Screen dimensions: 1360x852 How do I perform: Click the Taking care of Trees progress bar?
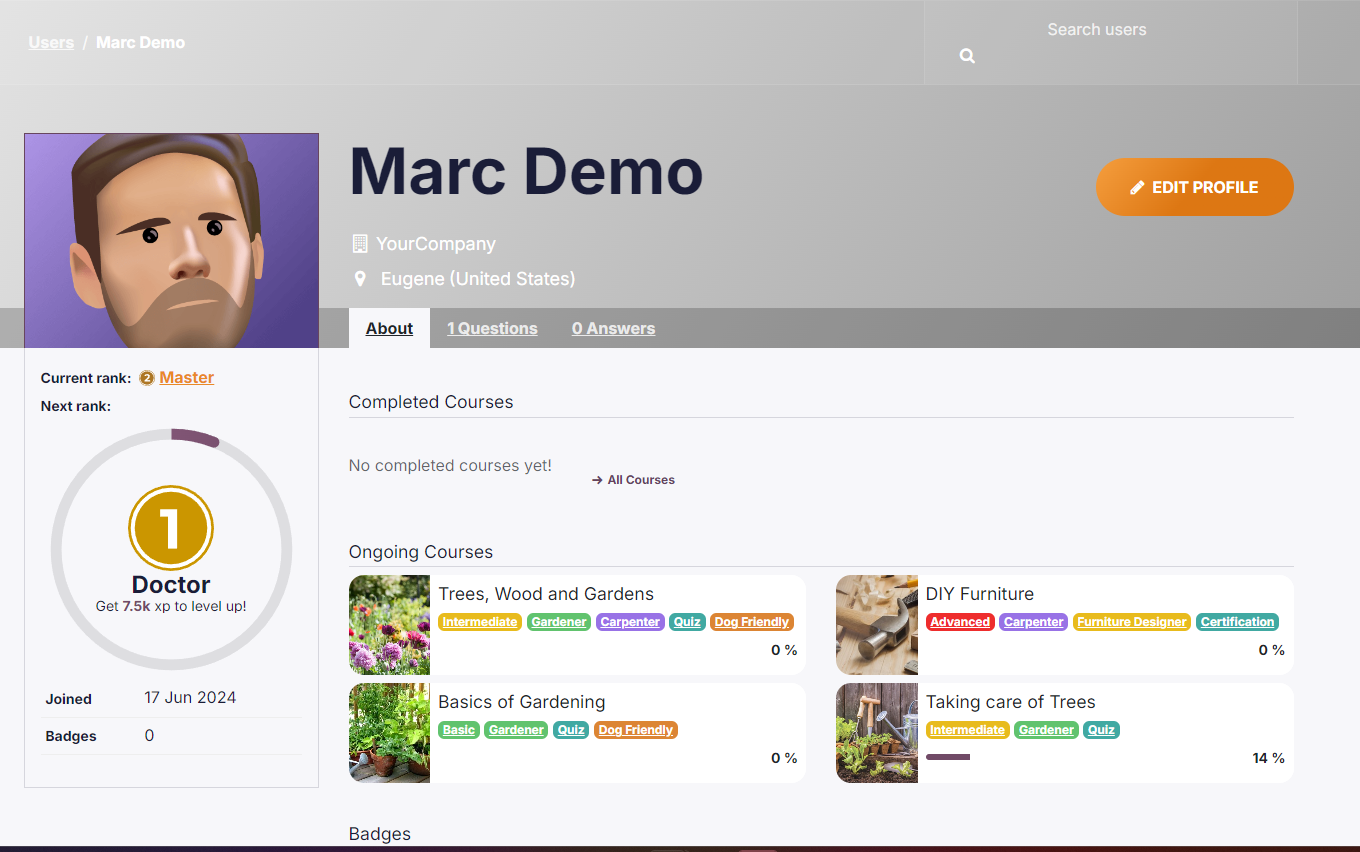pos(948,757)
